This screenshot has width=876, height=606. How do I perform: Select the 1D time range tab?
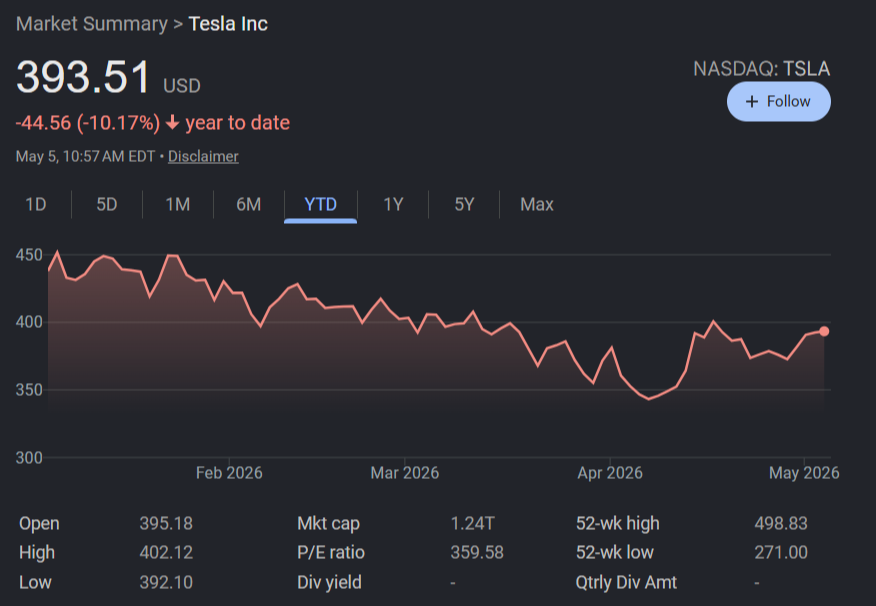(x=36, y=204)
